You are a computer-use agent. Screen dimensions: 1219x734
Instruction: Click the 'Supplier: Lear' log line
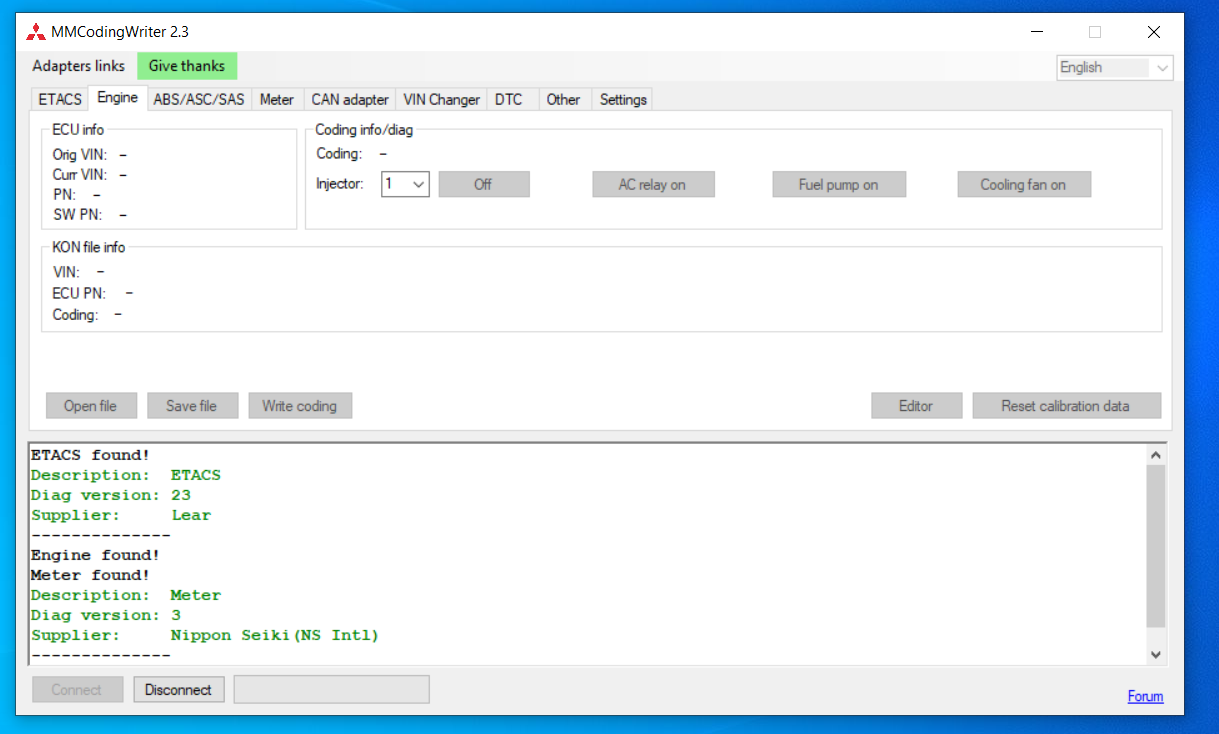click(x=121, y=515)
